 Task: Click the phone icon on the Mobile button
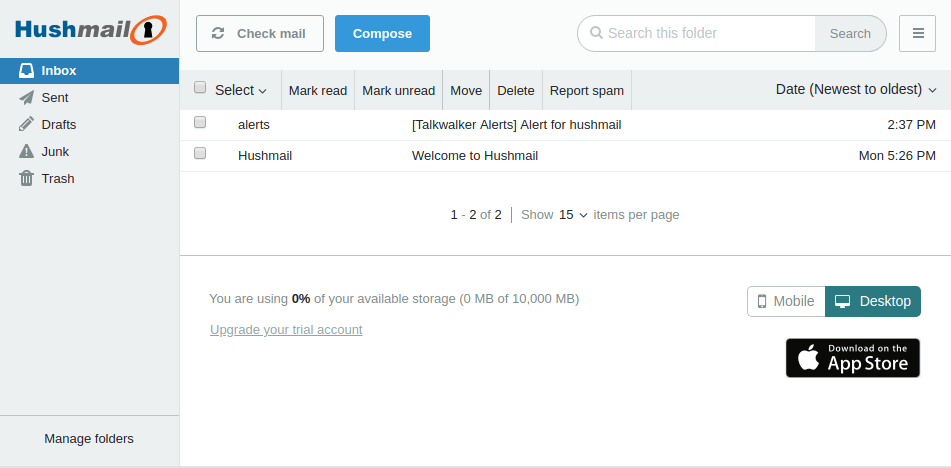(x=762, y=301)
